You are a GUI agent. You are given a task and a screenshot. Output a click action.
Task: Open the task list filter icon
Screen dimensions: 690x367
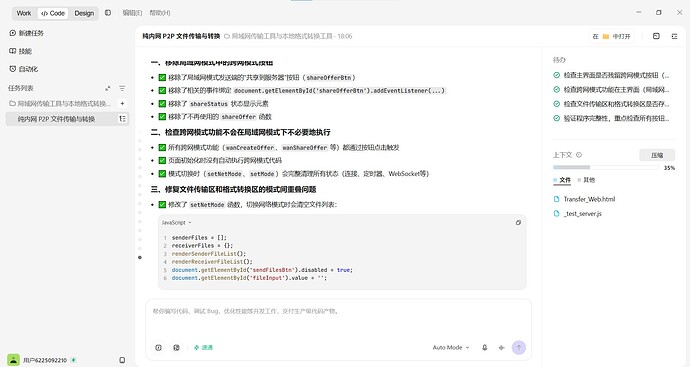pos(122,88)
